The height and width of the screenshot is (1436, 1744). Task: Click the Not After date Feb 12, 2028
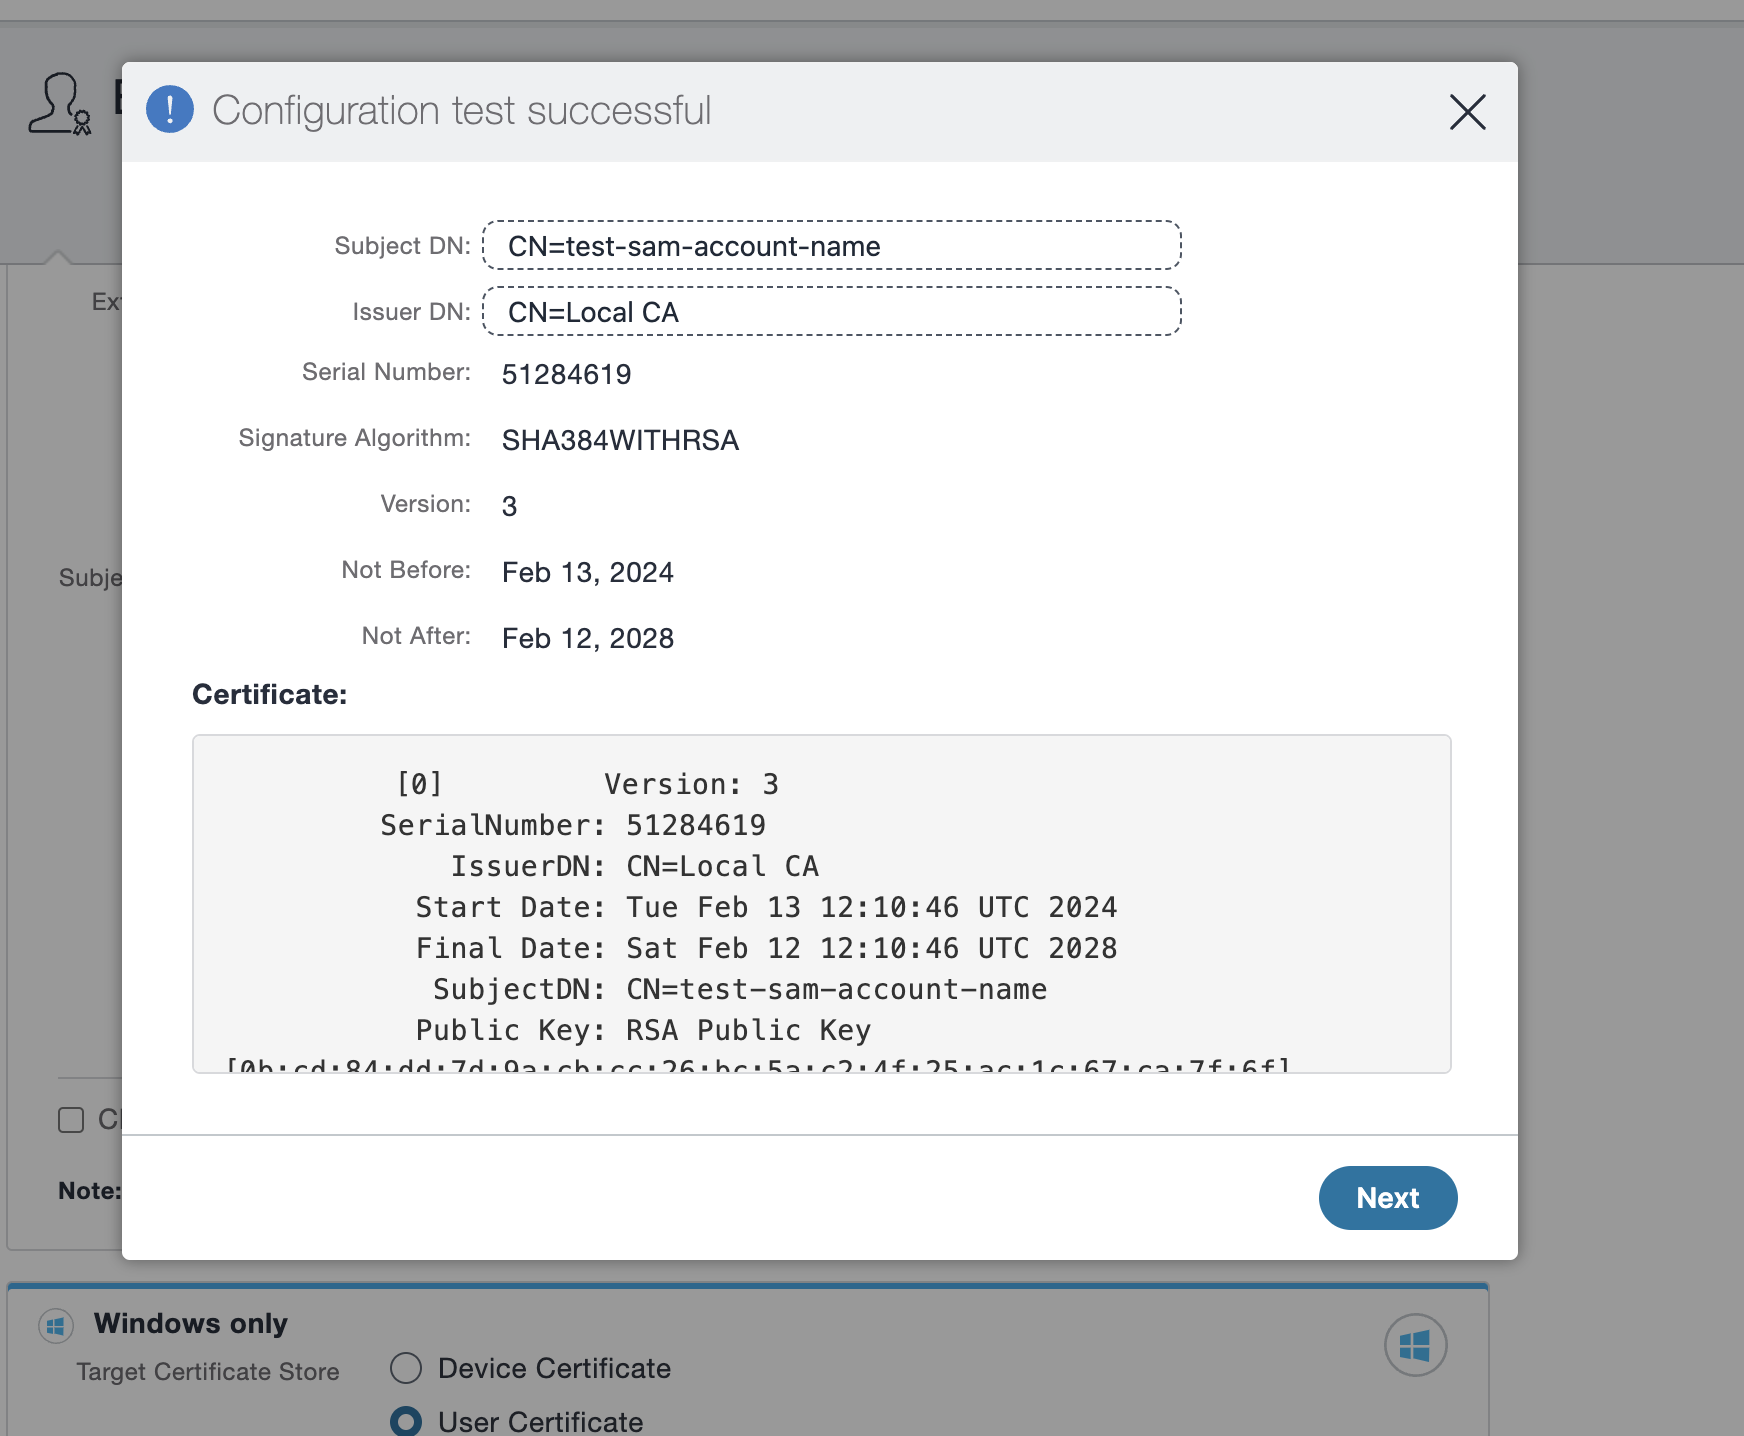(588, 638)
